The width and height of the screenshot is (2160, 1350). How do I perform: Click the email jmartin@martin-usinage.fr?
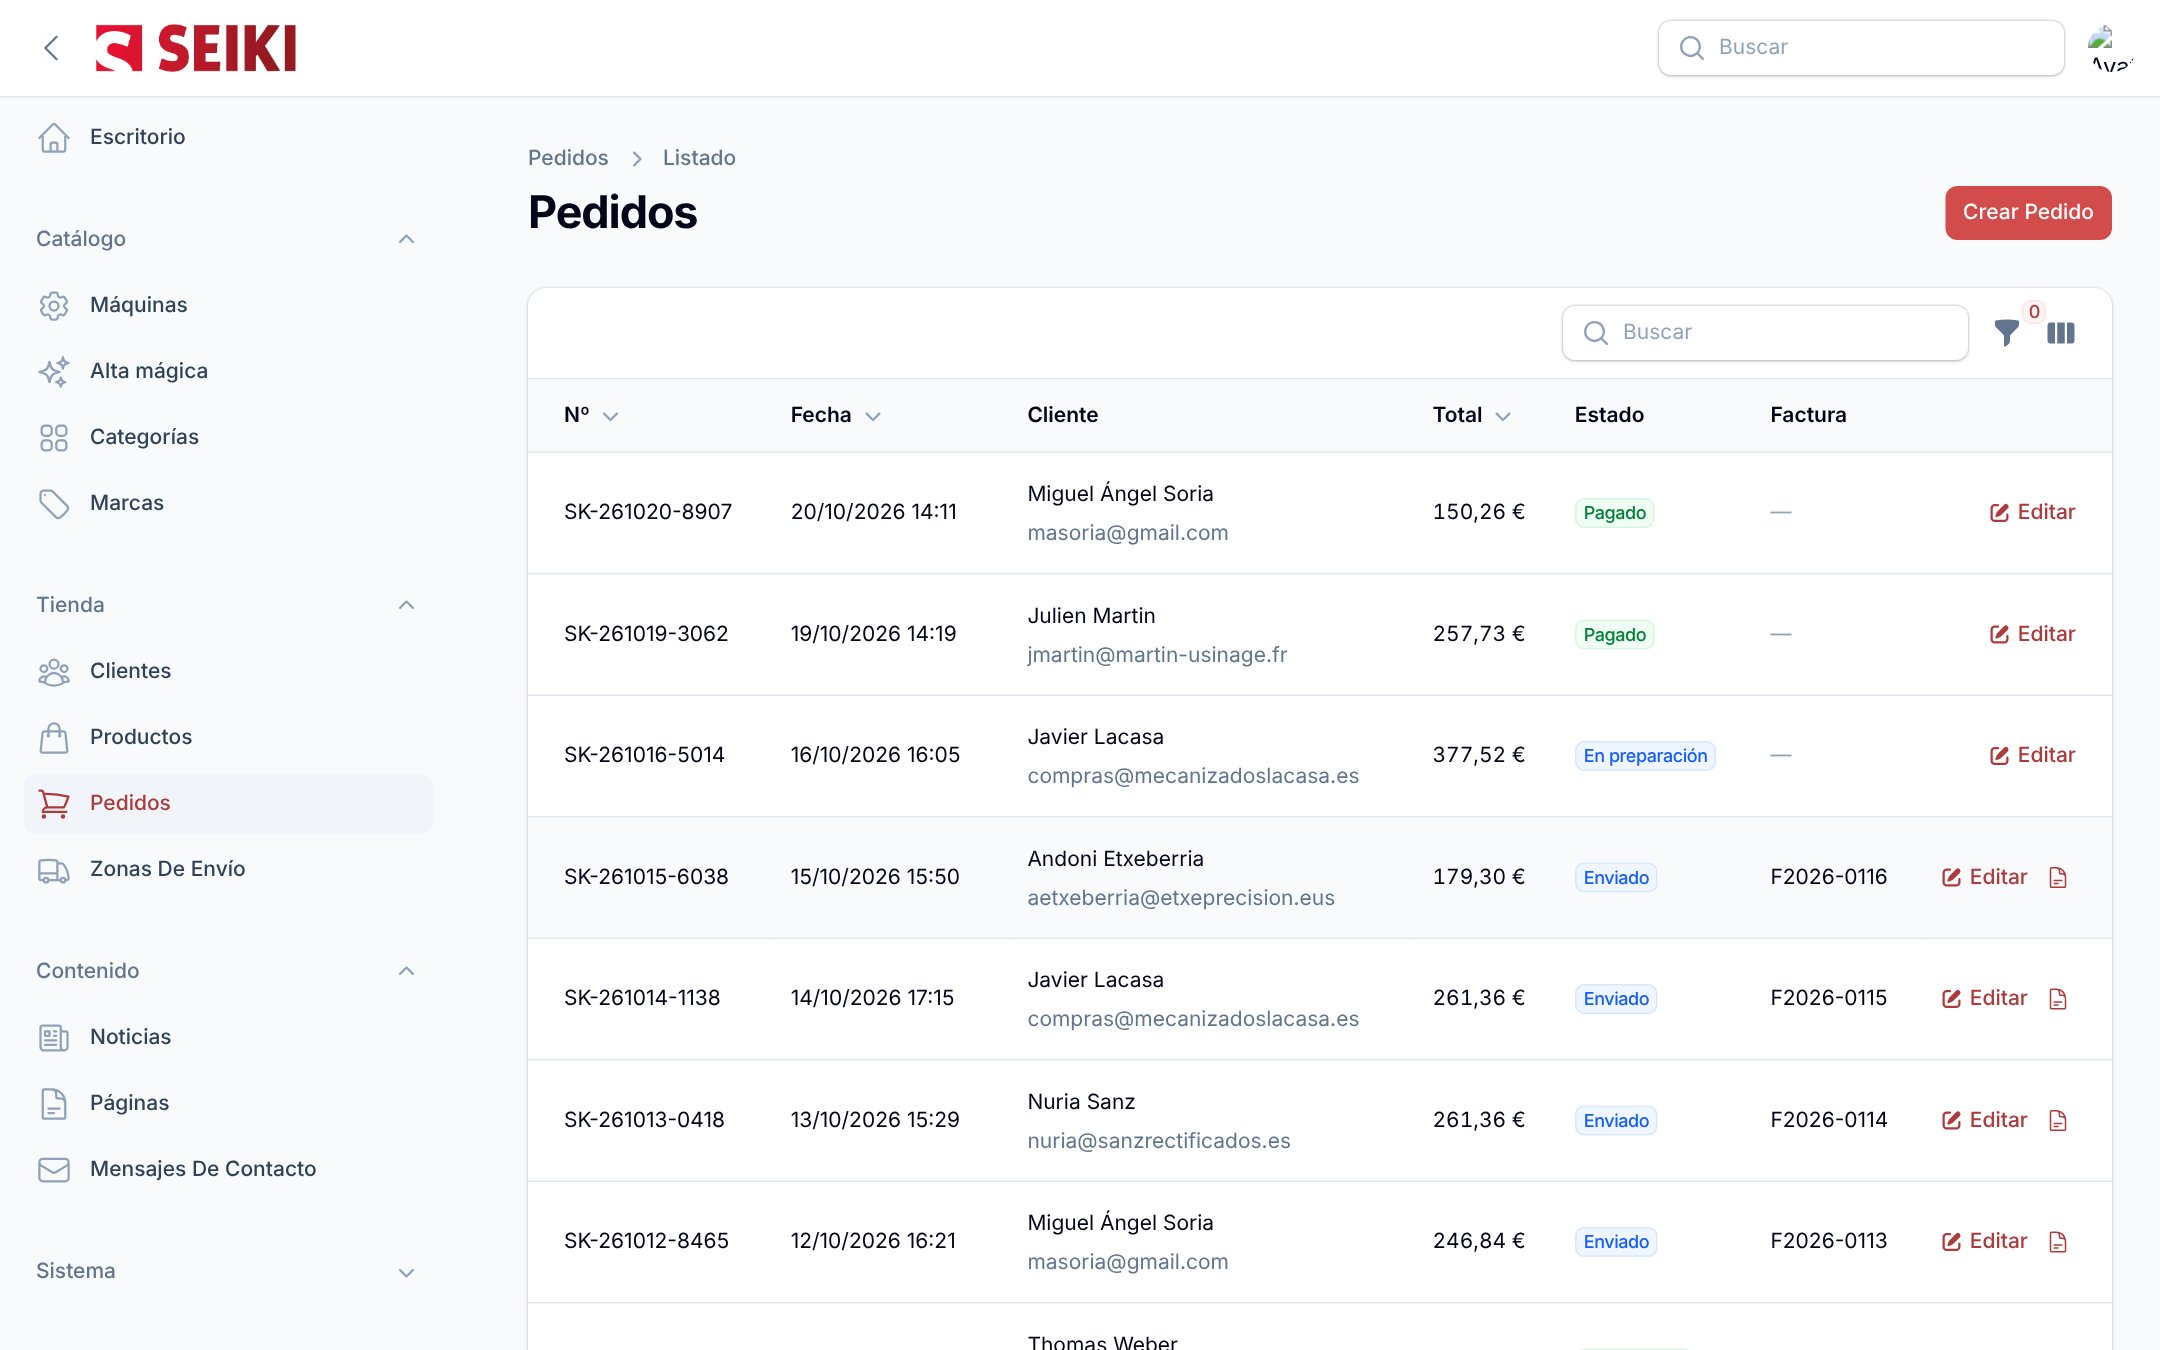click(x=1157, y=655)
